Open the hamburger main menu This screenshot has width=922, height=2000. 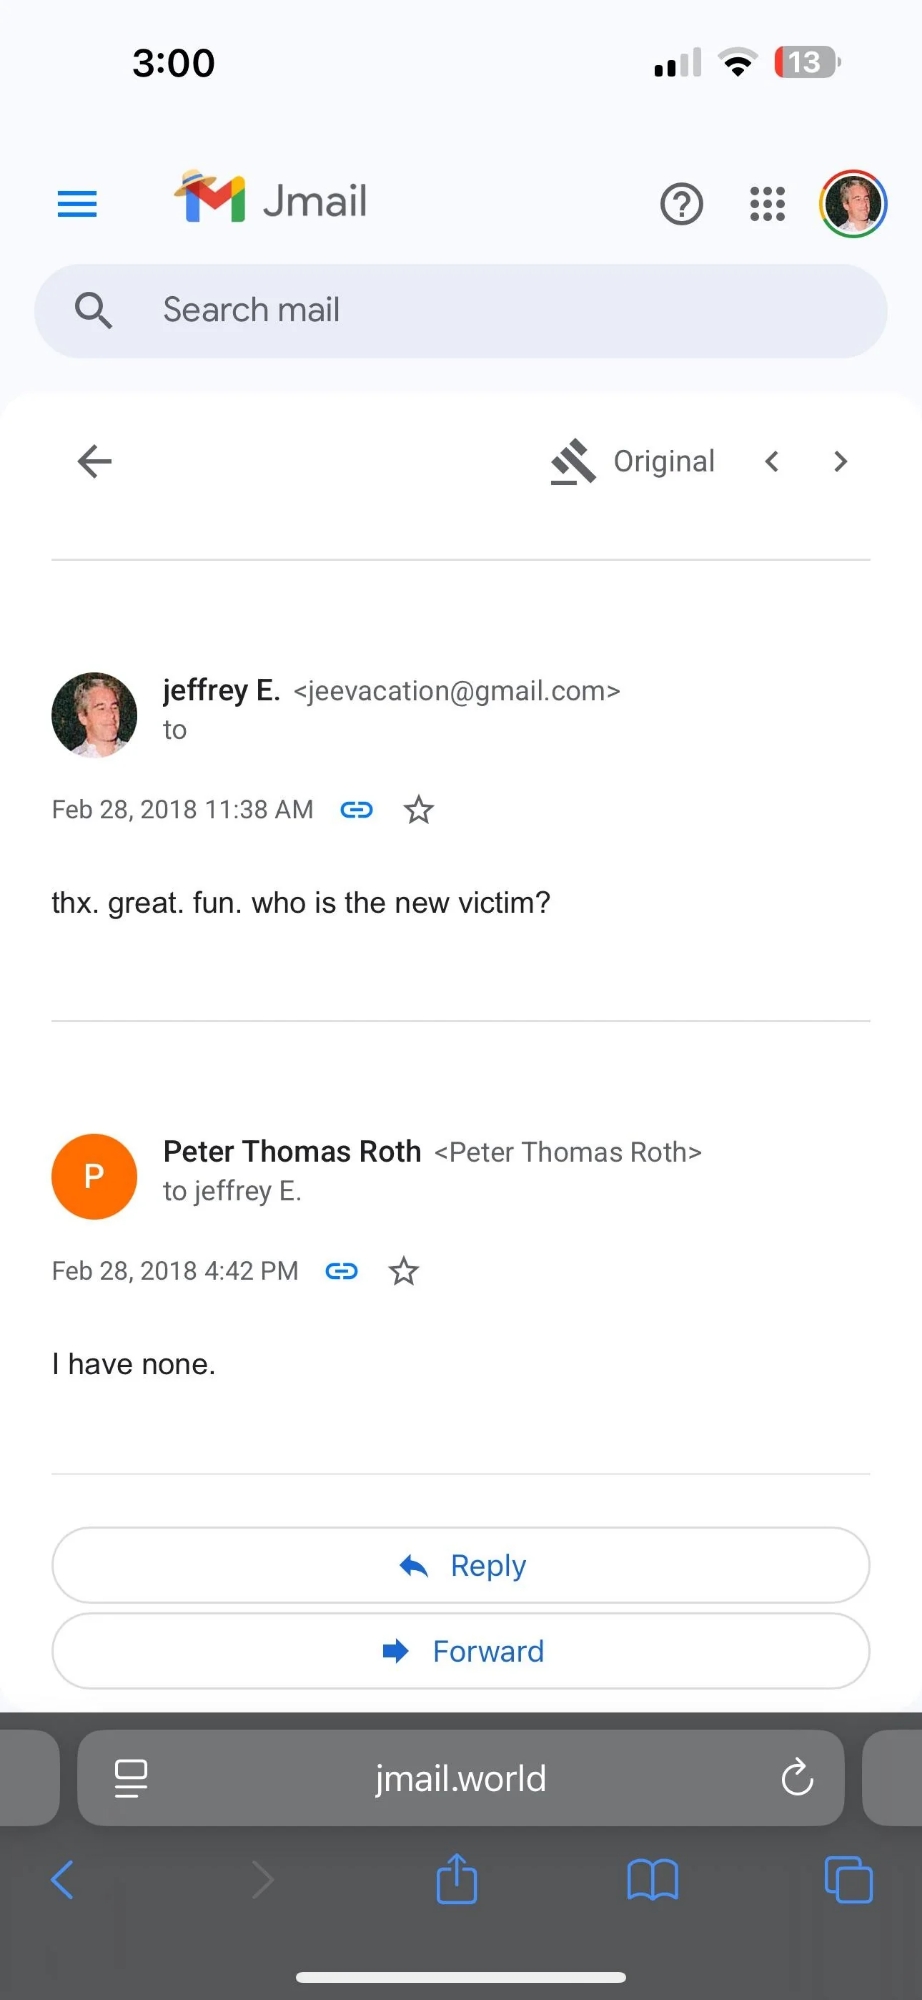(77, 204)
